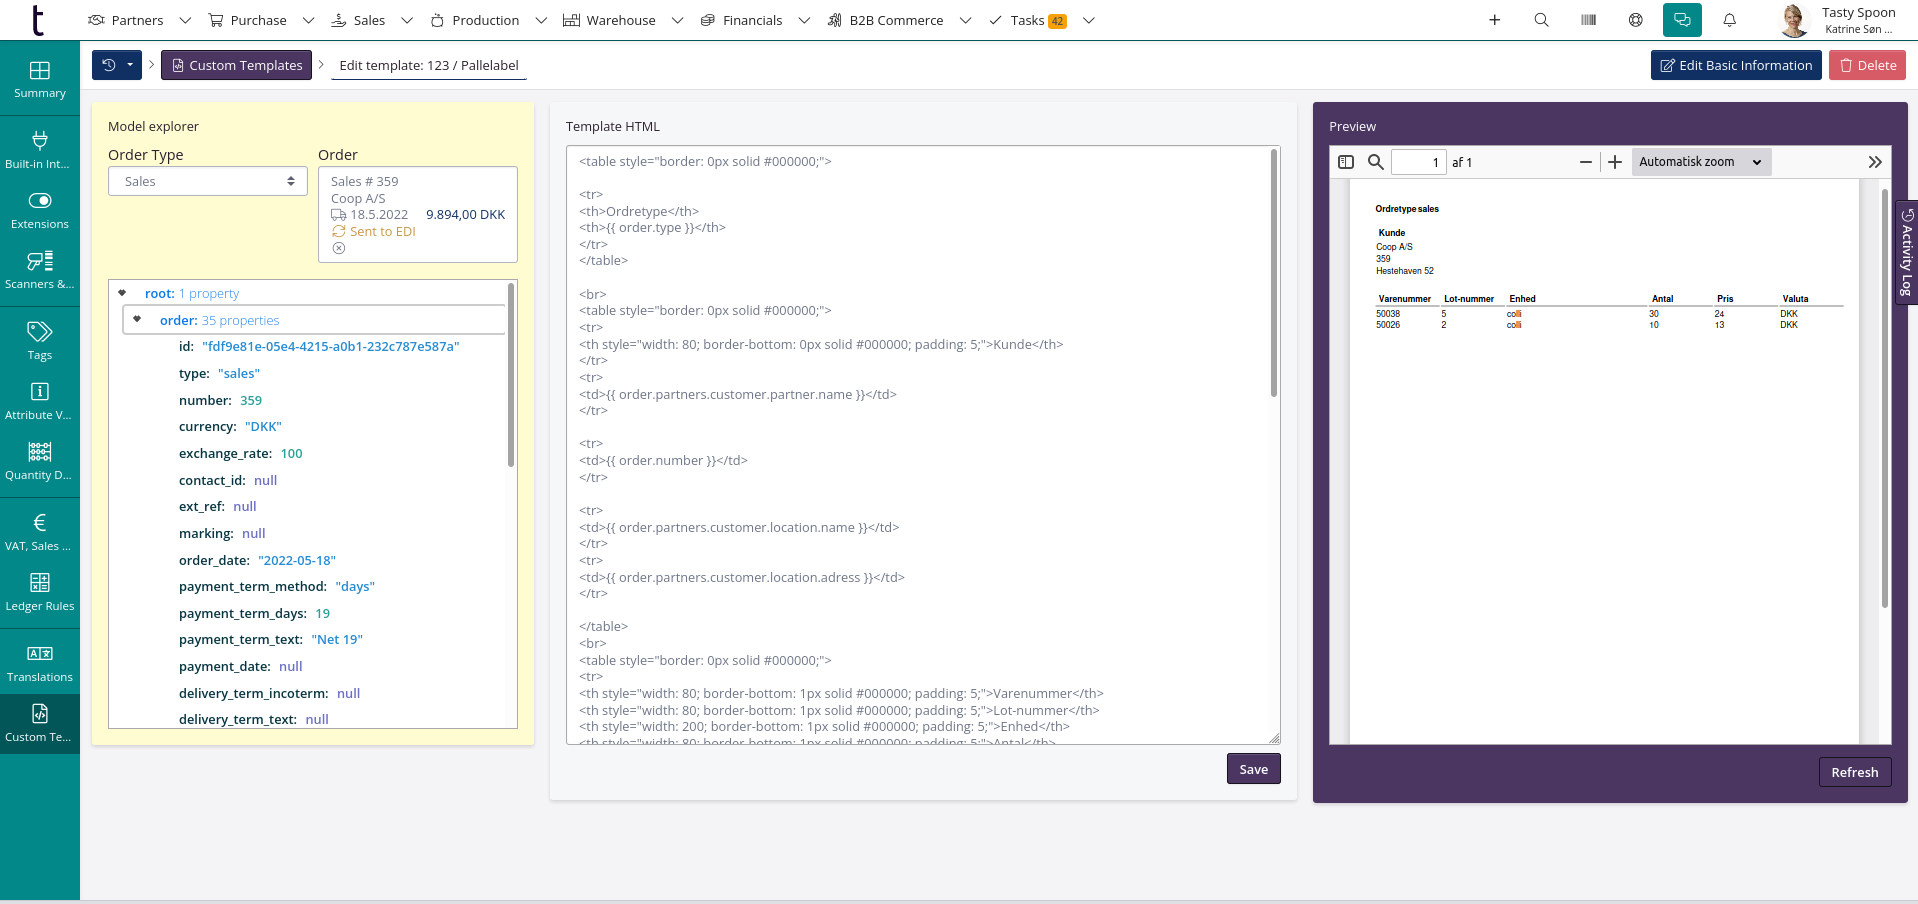1918x904 pixels.
Task: Open the Extensions toggle section in sidebar
Action: tap(40, 210)
